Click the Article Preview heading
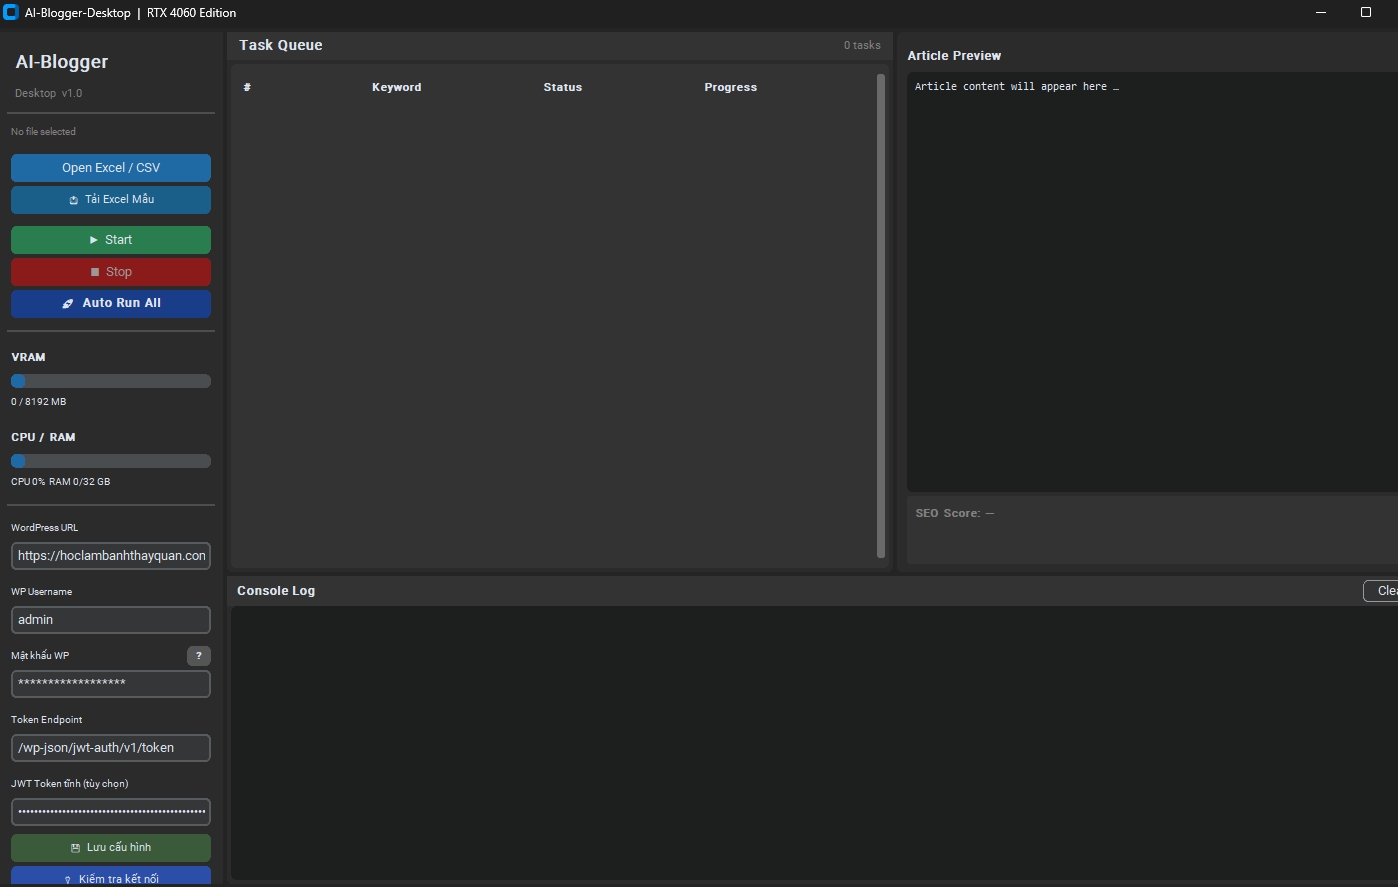The image size is (1398, 887). tap(954, 56)
